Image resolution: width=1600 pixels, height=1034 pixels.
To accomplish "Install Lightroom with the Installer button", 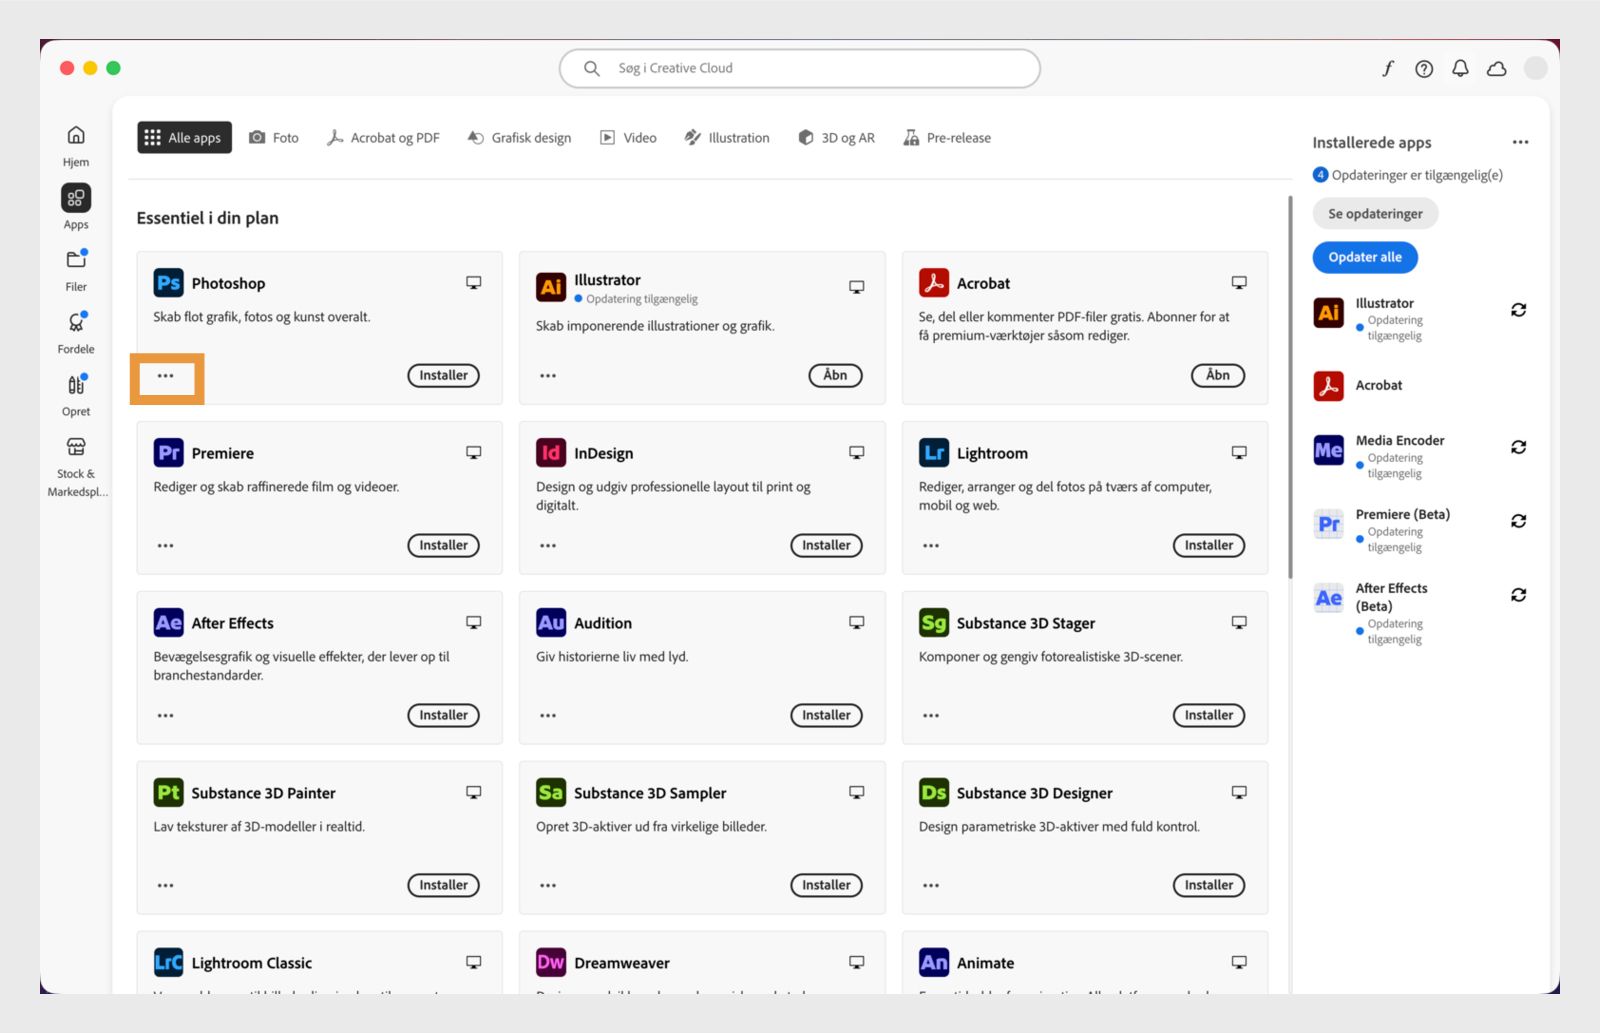I will (1209, 546).
